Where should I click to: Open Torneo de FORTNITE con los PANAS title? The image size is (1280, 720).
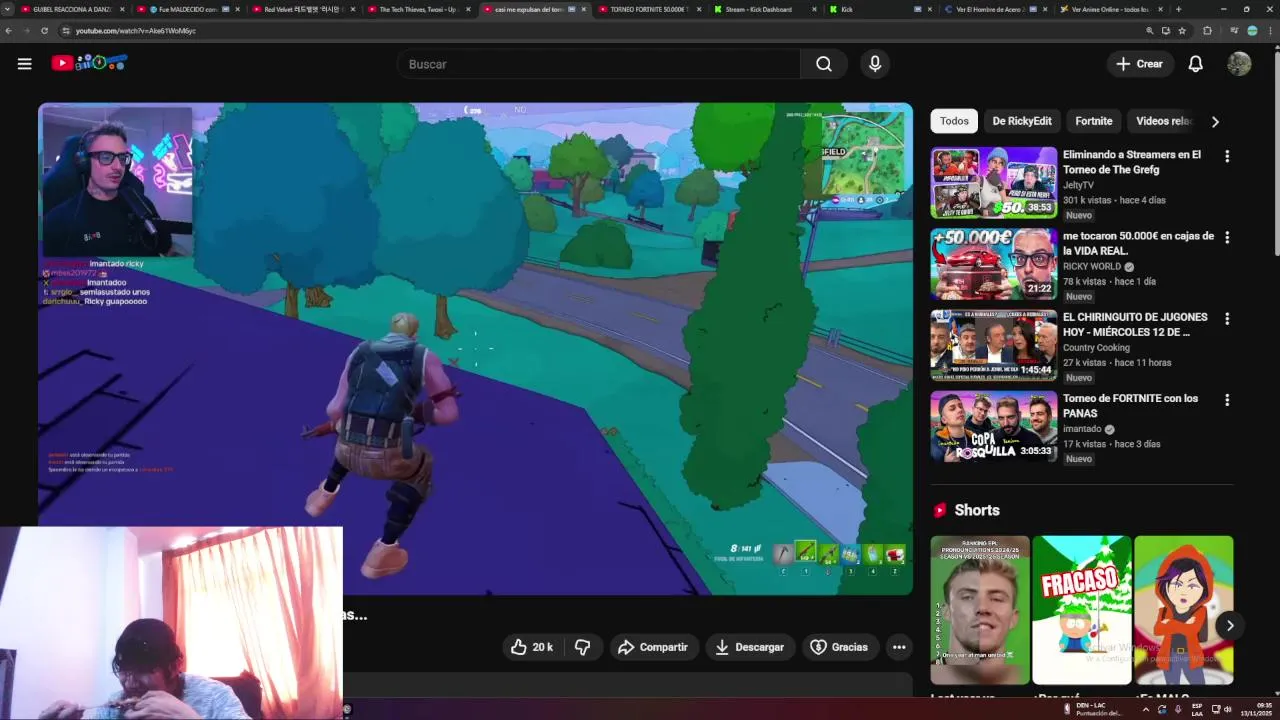coord(1130,405)
